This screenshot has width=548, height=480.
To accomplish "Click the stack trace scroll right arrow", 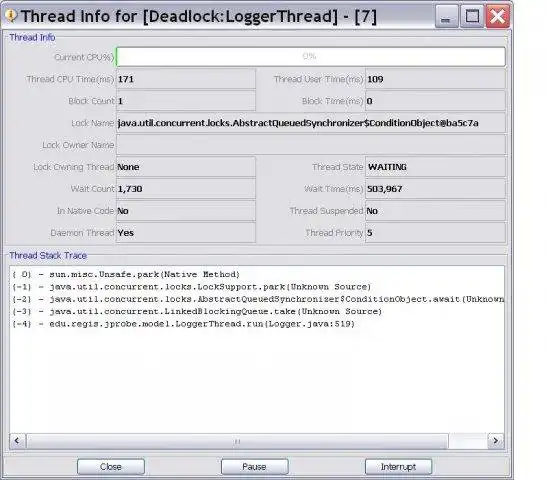I will point(496,441).
